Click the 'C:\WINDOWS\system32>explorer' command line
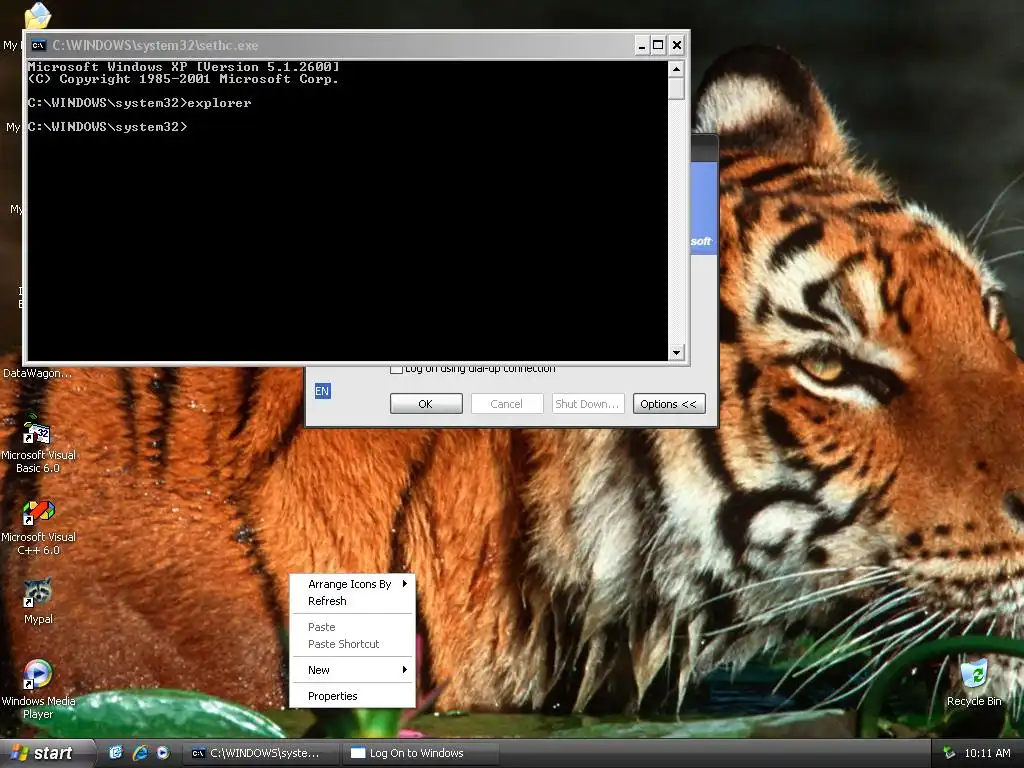This screenshot has width=1024, height=768. 139,103
